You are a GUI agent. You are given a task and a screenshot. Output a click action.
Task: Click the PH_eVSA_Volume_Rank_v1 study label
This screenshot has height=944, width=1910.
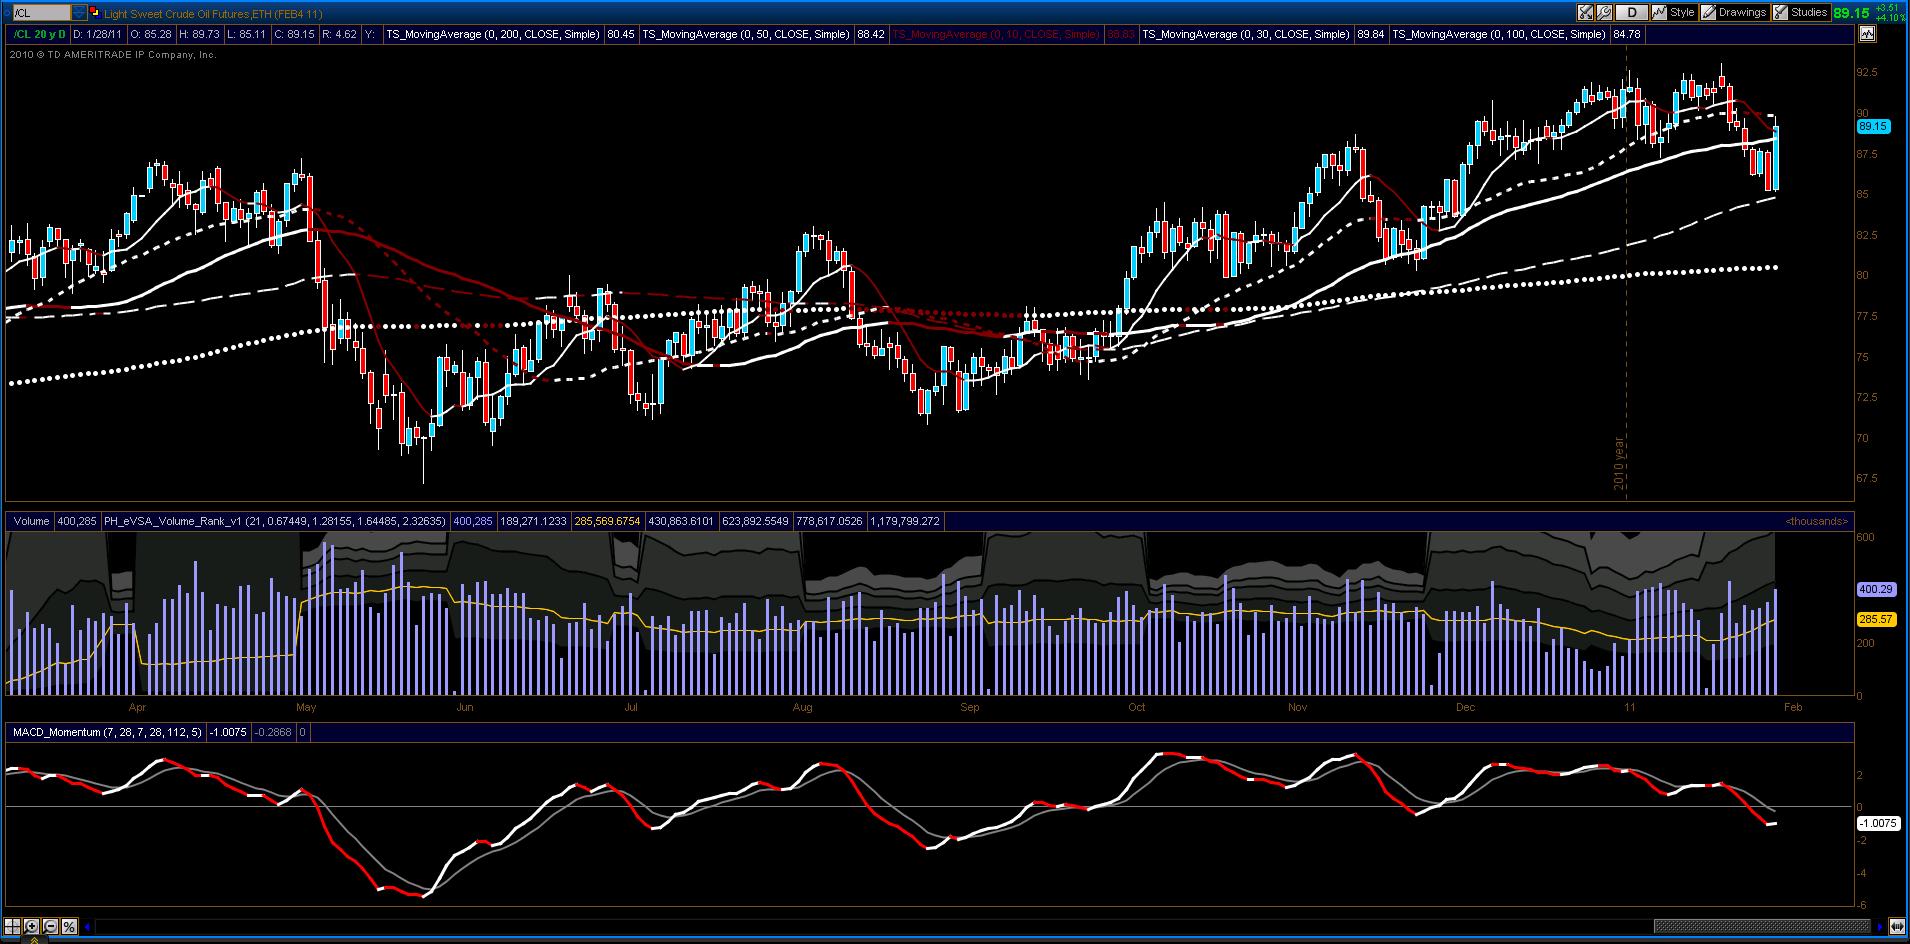pyautogui.click(x=276, y=521)
